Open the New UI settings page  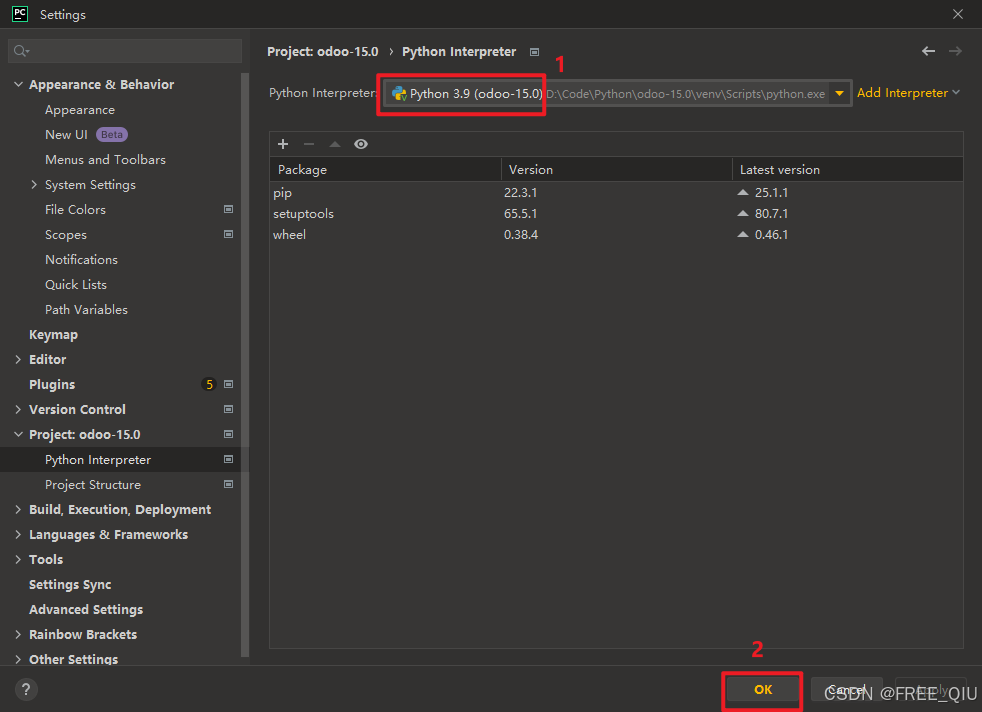(66, 135)
